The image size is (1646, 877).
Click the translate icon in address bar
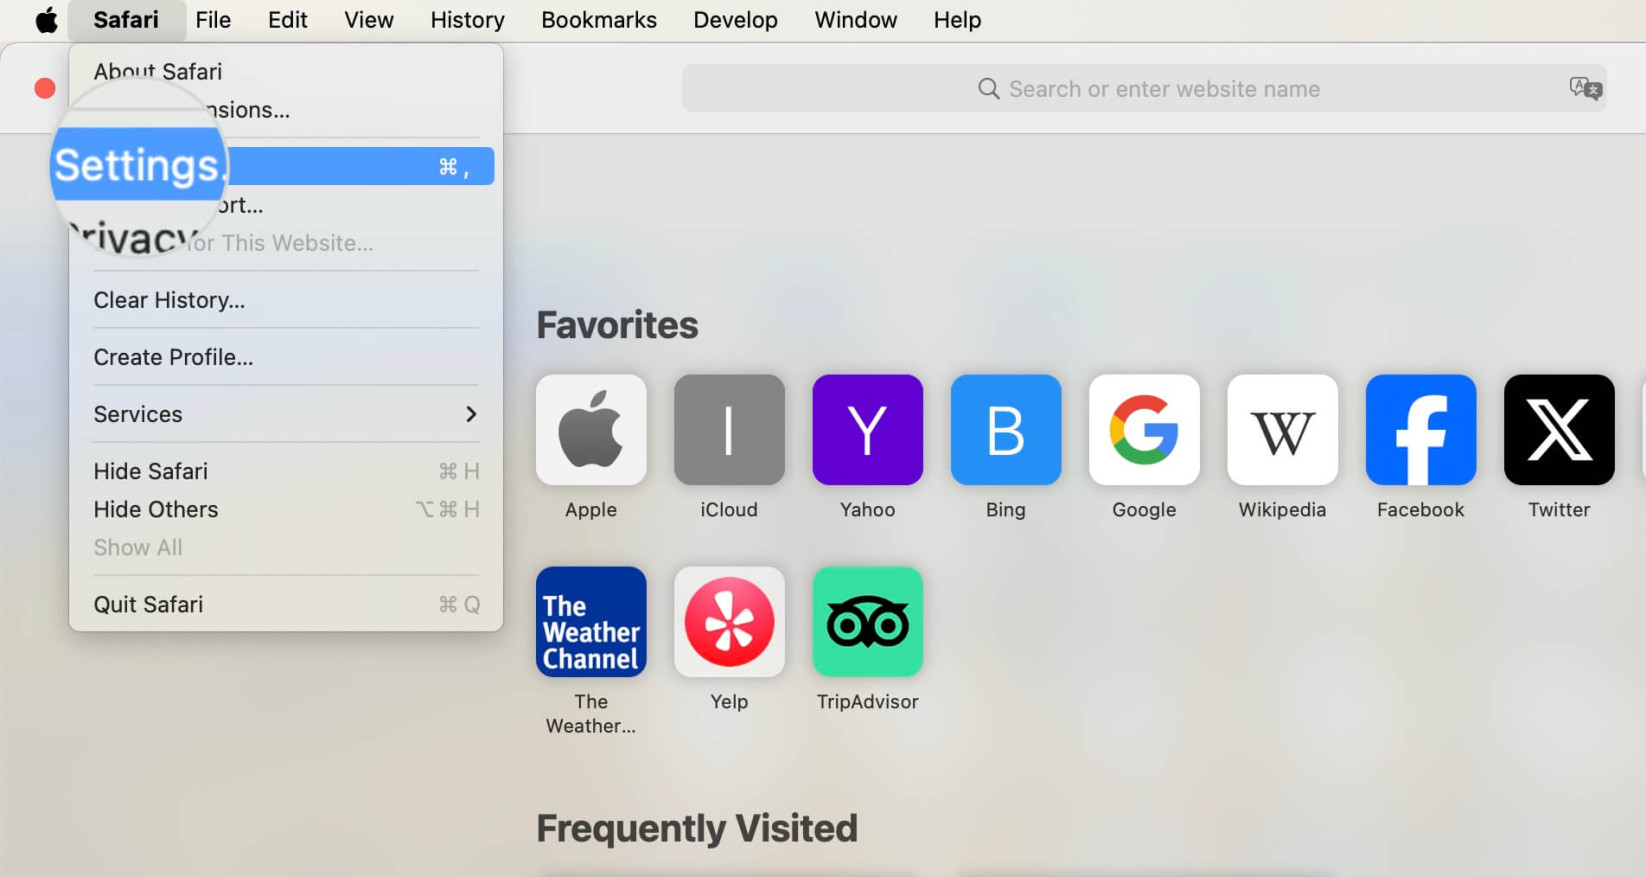(1585, 88)
